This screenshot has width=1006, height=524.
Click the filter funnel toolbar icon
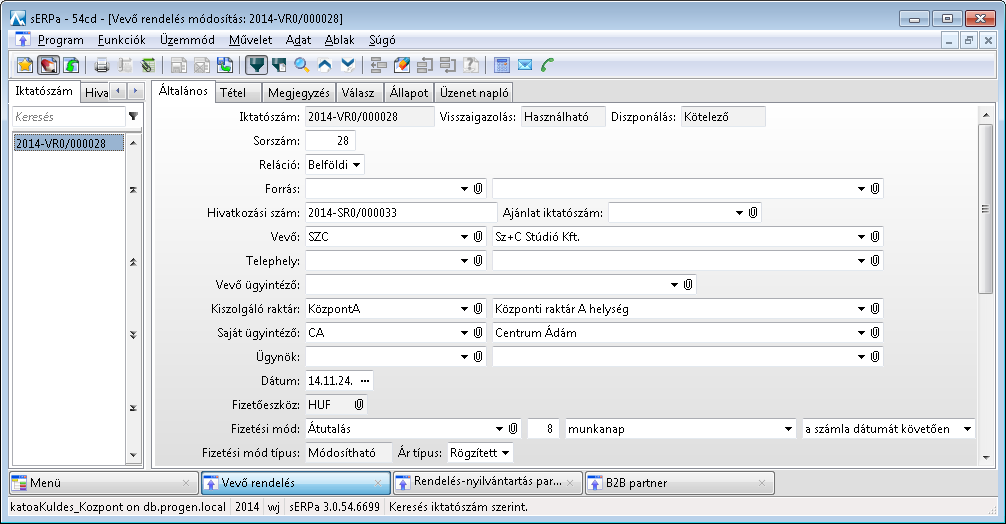coord(257,65)
